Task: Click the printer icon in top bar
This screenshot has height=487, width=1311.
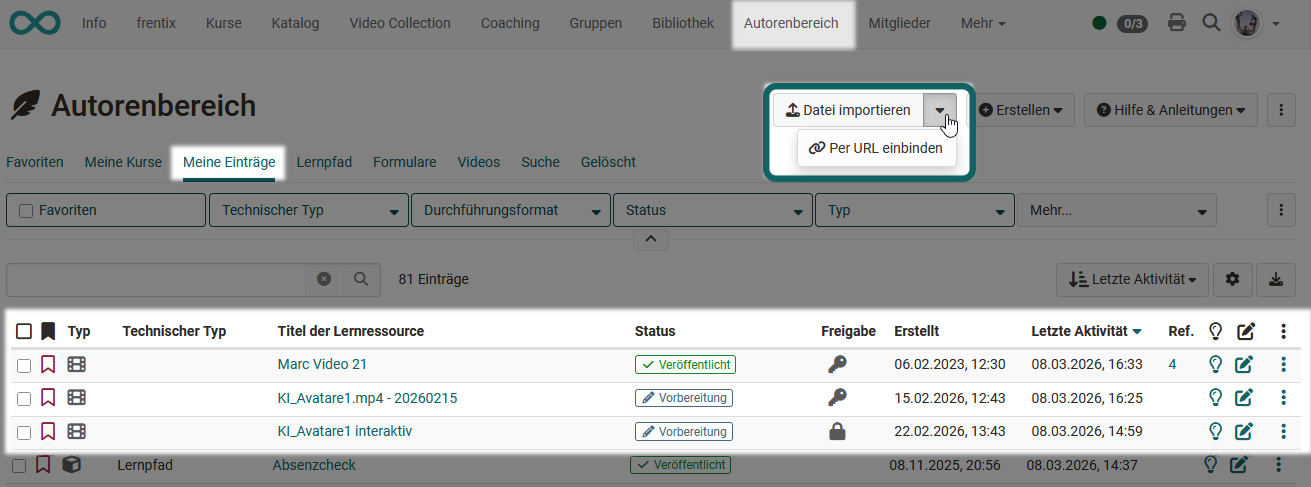Action: [x=1177, y=23]
